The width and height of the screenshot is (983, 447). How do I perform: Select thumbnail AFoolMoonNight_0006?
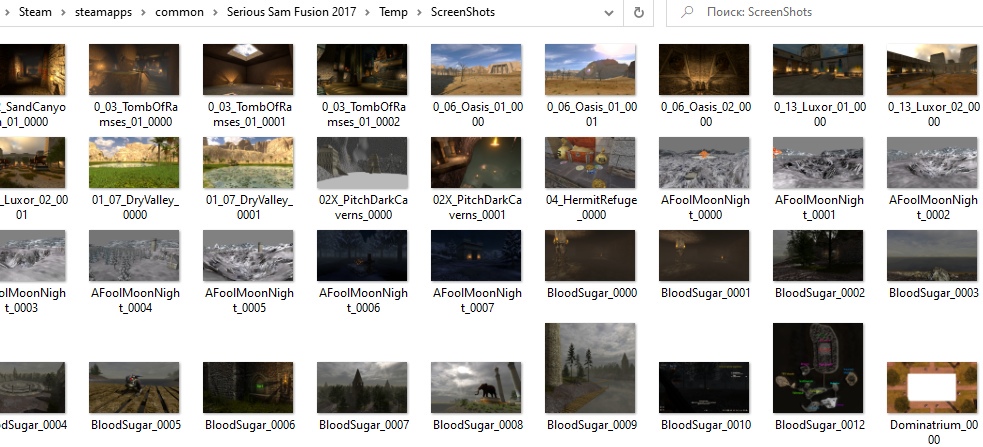point(362,256)
